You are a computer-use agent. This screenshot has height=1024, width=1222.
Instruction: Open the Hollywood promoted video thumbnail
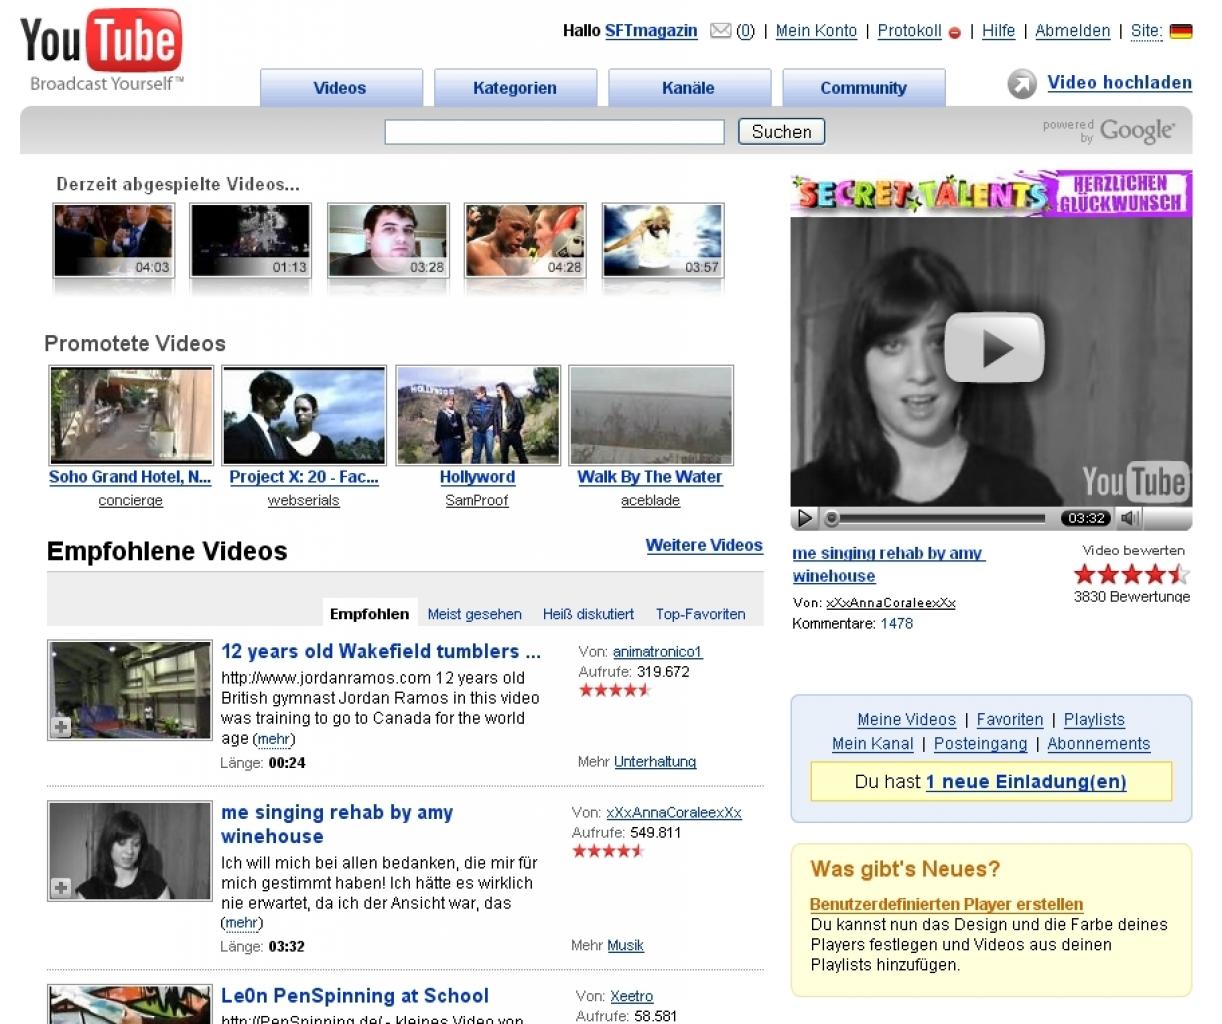(x=478, y=415)
